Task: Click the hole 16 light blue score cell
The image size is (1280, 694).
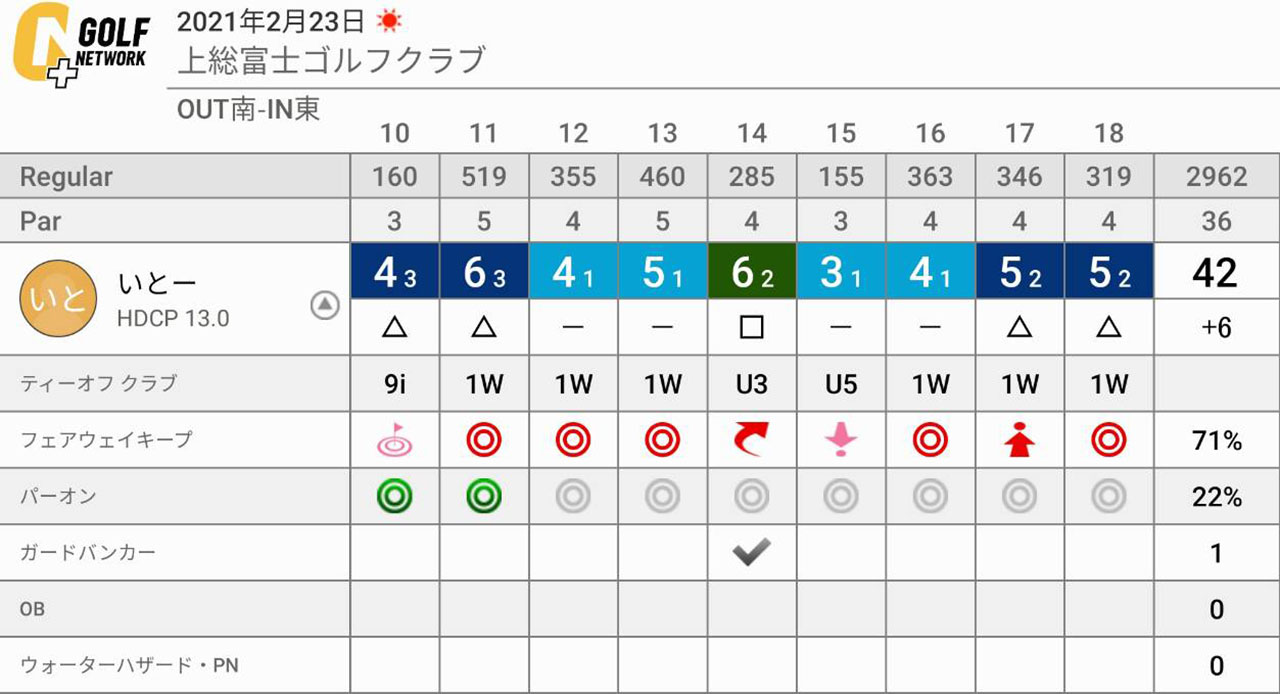Action: click(x=930, y=272)
